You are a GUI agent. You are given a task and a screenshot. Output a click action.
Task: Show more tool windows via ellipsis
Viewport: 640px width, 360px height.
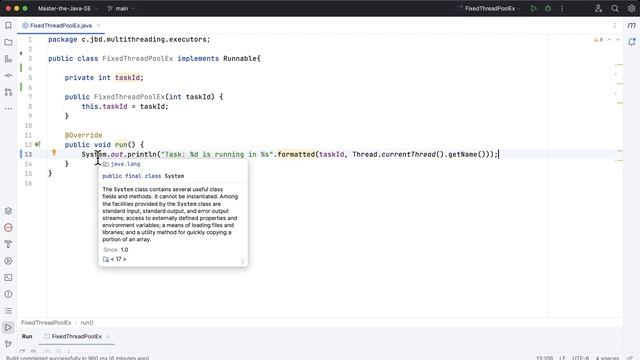pyautogui.click(x=8, y=109)
